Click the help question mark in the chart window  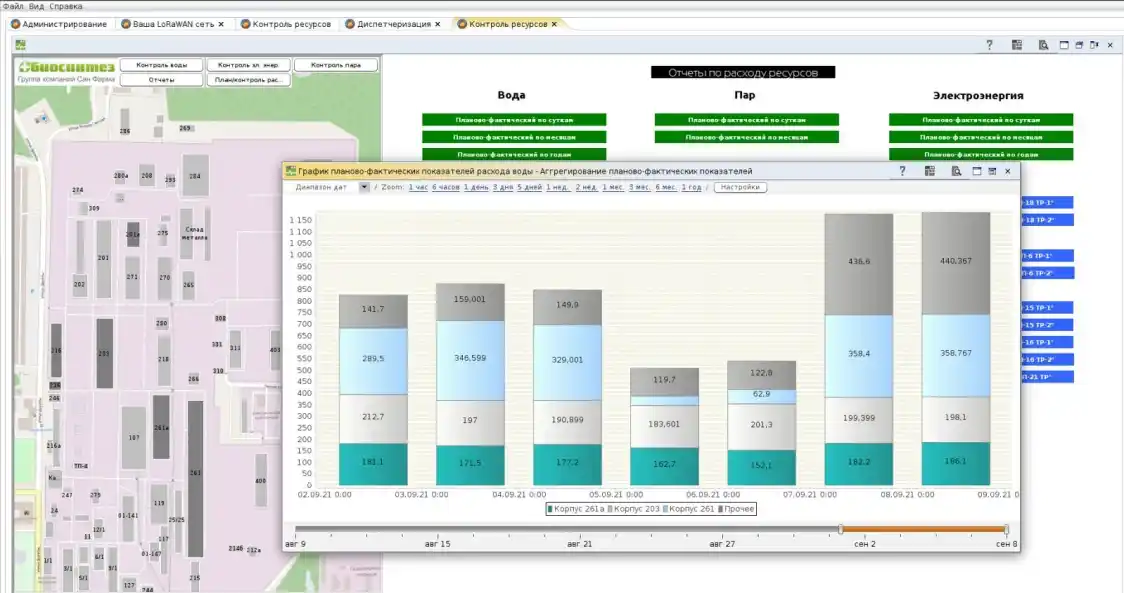pyautogui.click(x=902, y=171)
